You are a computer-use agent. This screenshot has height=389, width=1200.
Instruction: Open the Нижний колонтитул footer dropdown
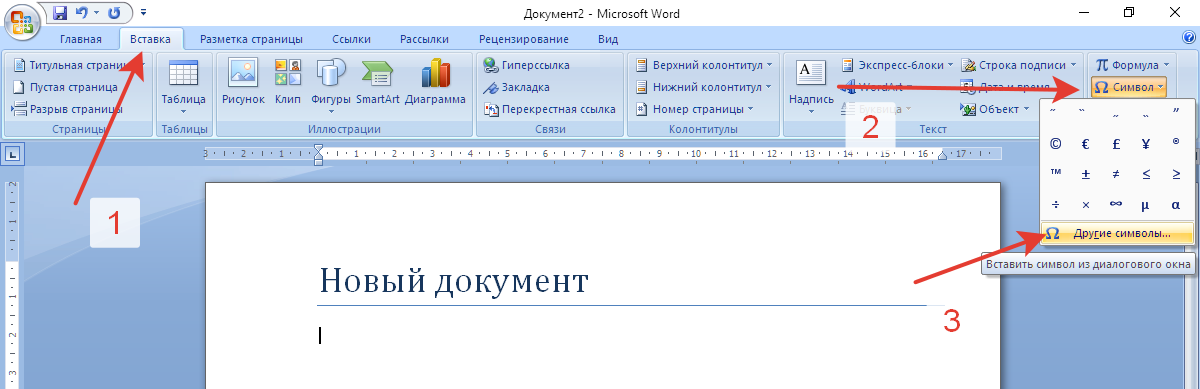point(703,87)
